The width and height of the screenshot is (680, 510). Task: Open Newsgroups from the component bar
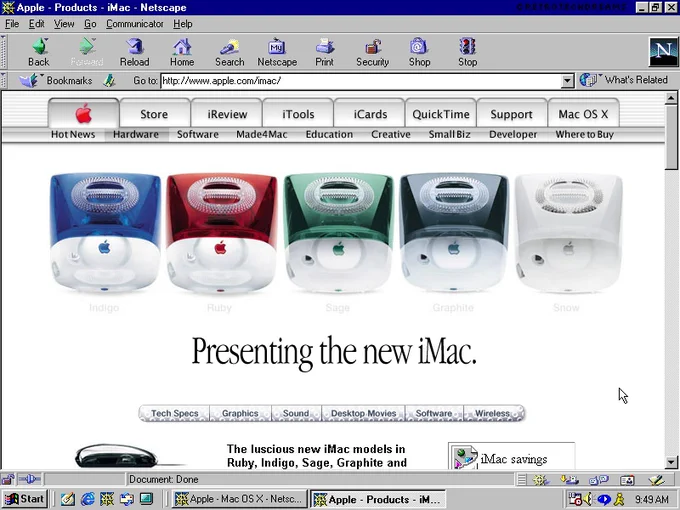[x=598, y=480]
